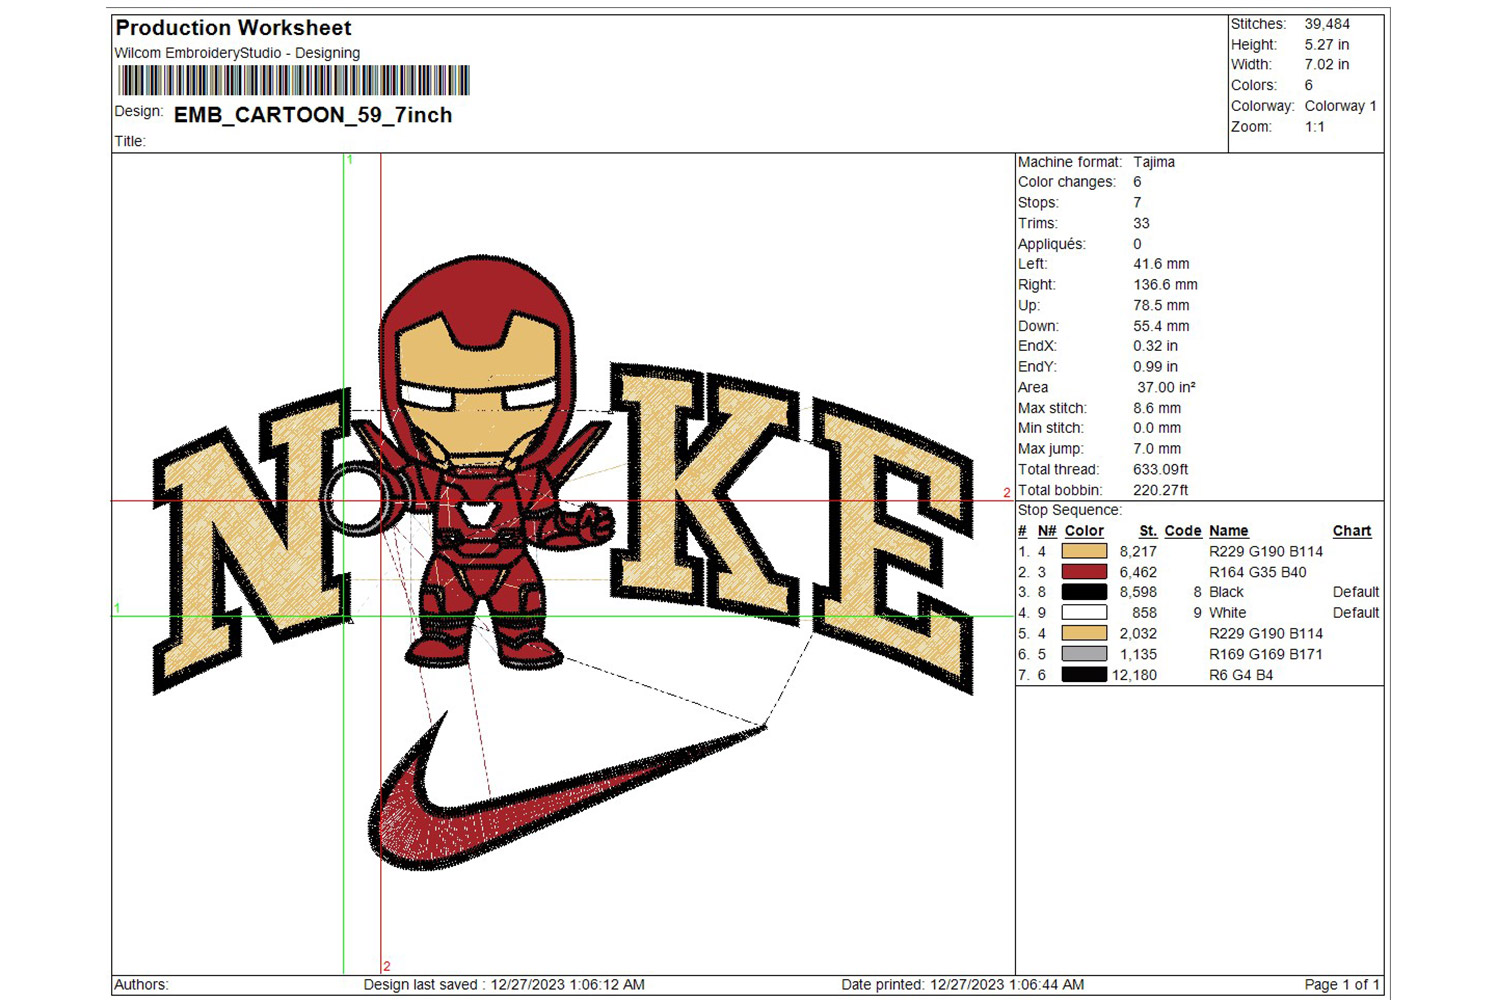Click the 'Appliqués:' label

1052,244
